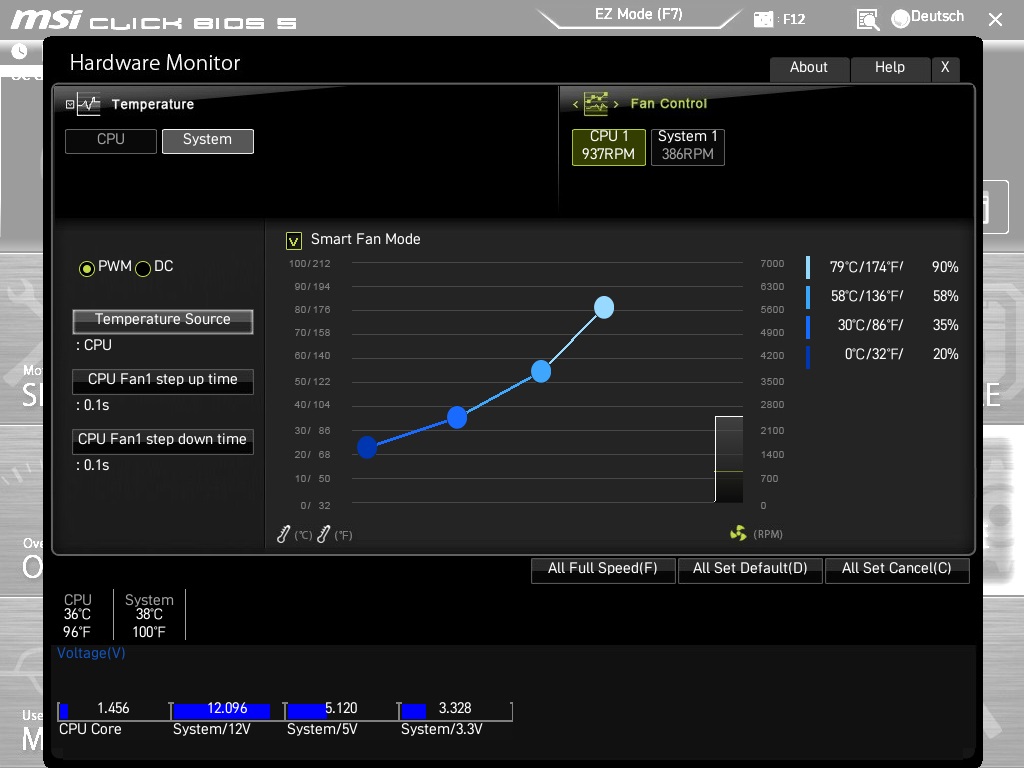
Task: Click the 79°C legend color swatch
Action: (808, 268)
